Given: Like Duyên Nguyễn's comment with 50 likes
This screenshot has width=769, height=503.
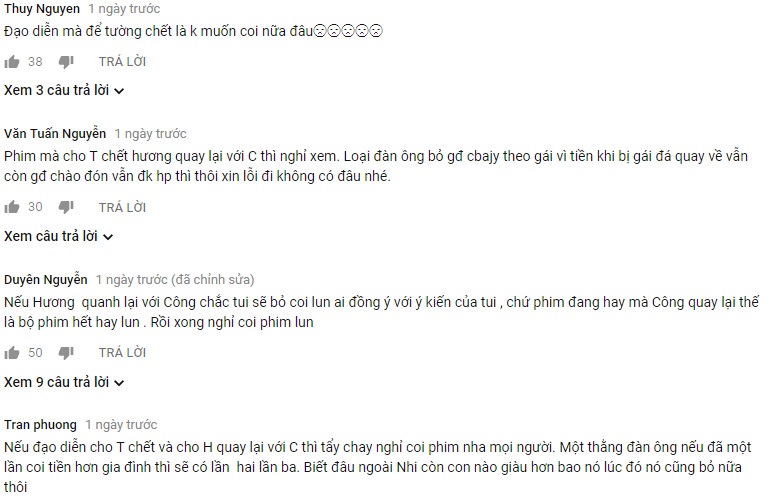Looking at the screenshot, I should coord(12,352).
